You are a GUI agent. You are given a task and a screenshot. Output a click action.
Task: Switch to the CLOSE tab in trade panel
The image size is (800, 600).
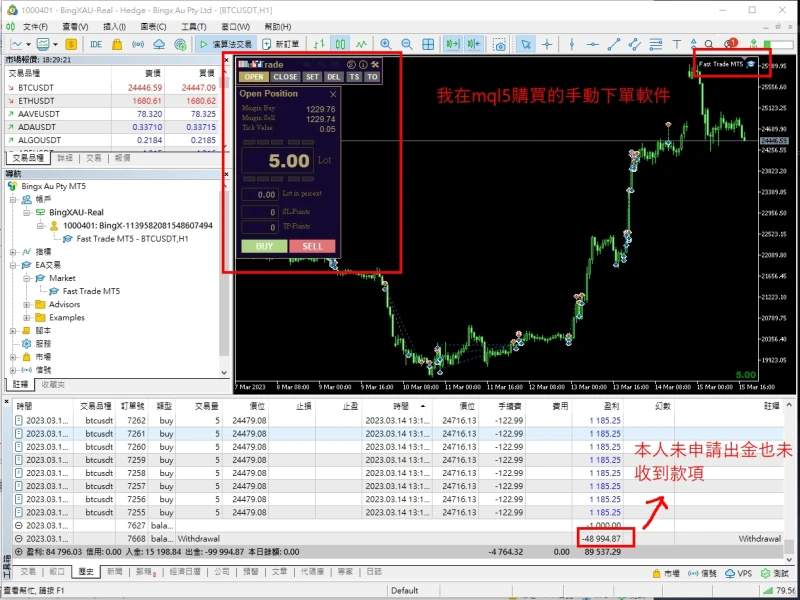286,77
